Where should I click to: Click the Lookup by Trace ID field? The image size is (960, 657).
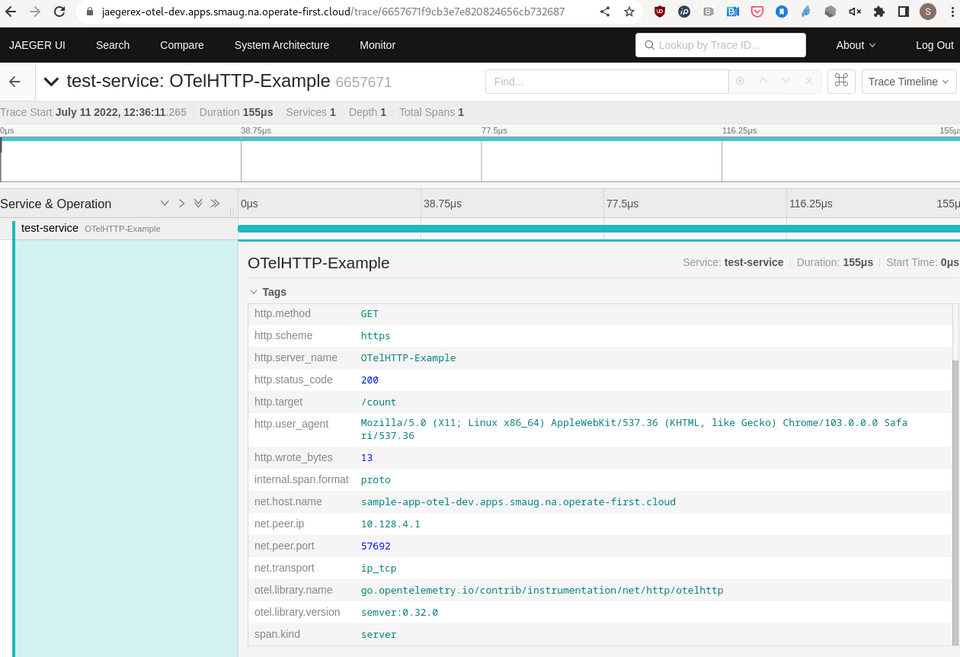click(720, 45)
